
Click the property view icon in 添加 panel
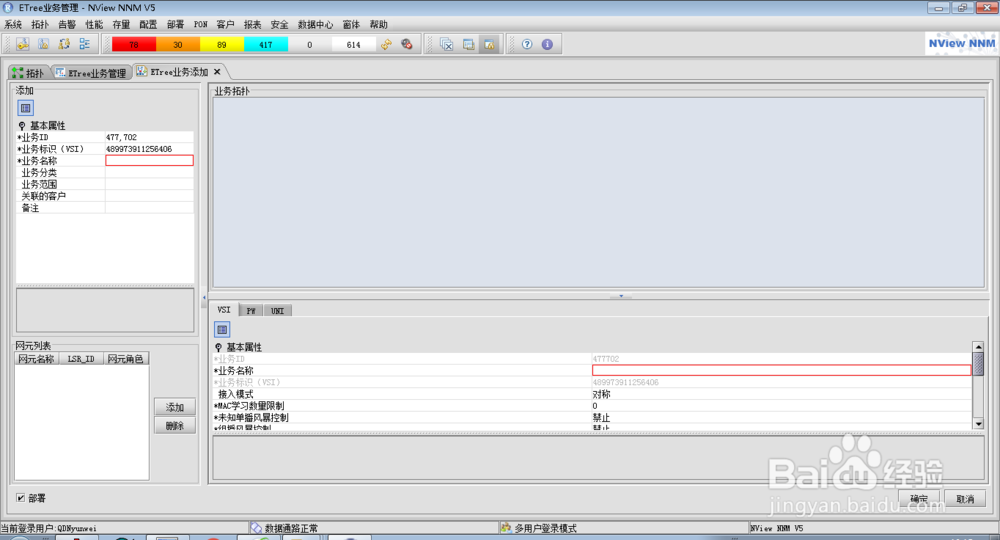(x=26, y=108)
